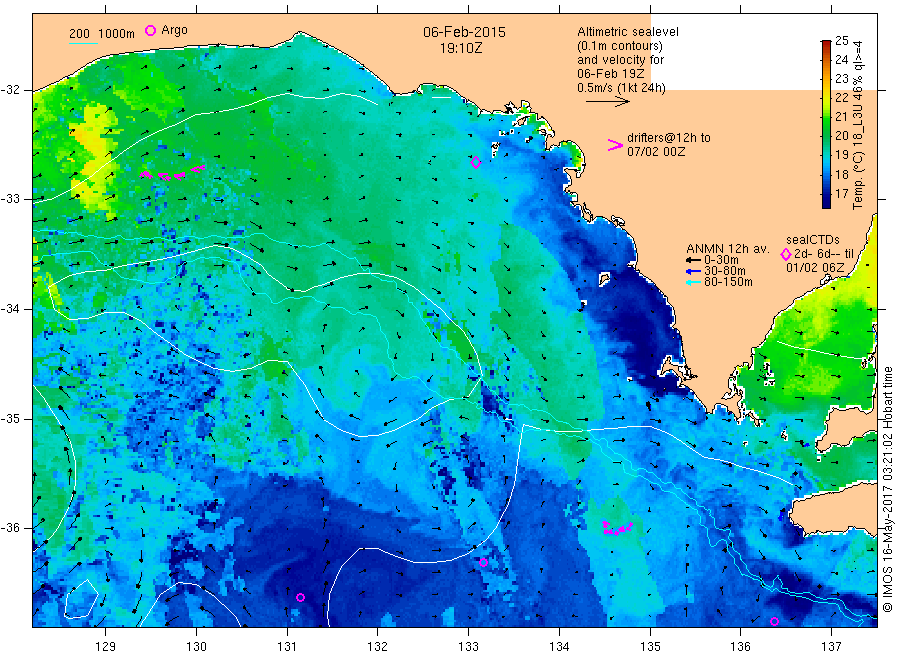
Task: Click the '01/02 06Z' text
Action: pyautogui.click(x=815, y=268)
